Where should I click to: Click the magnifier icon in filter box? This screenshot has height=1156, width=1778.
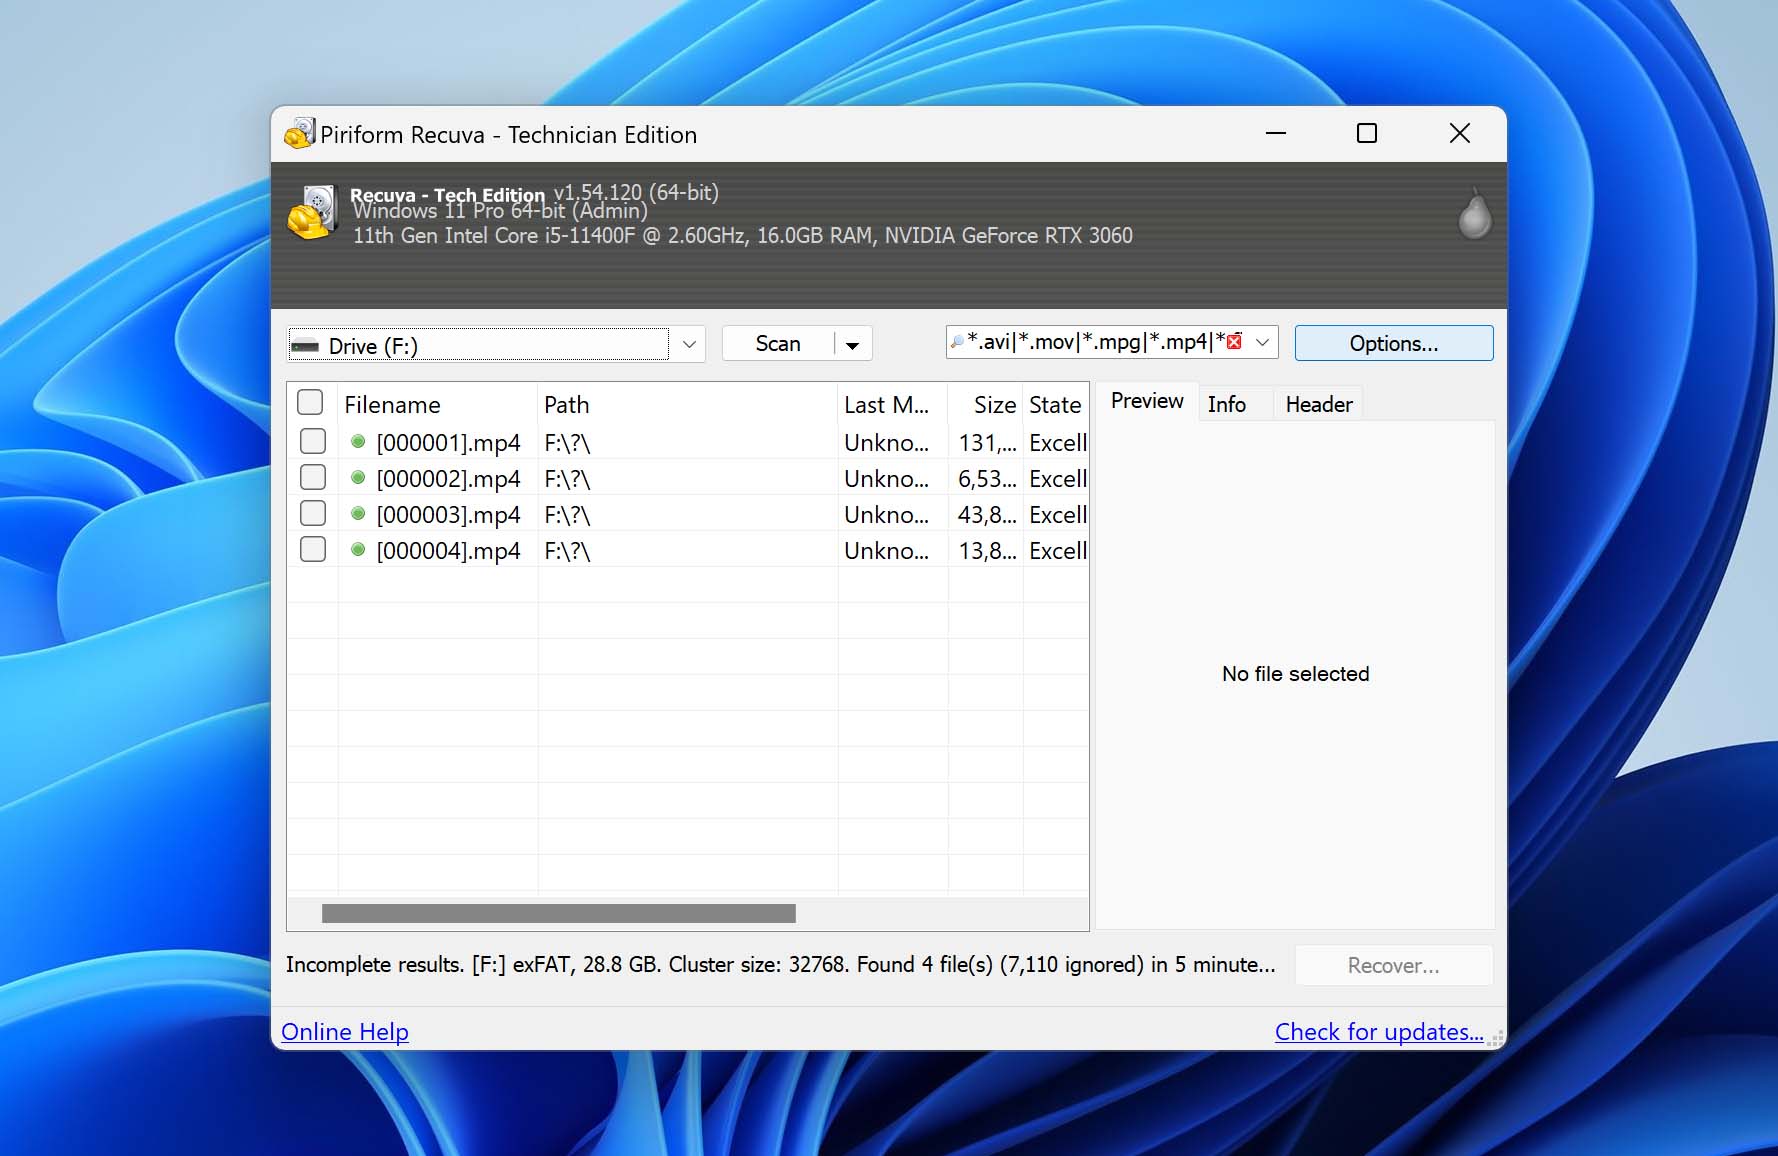[x=957, y=342]
